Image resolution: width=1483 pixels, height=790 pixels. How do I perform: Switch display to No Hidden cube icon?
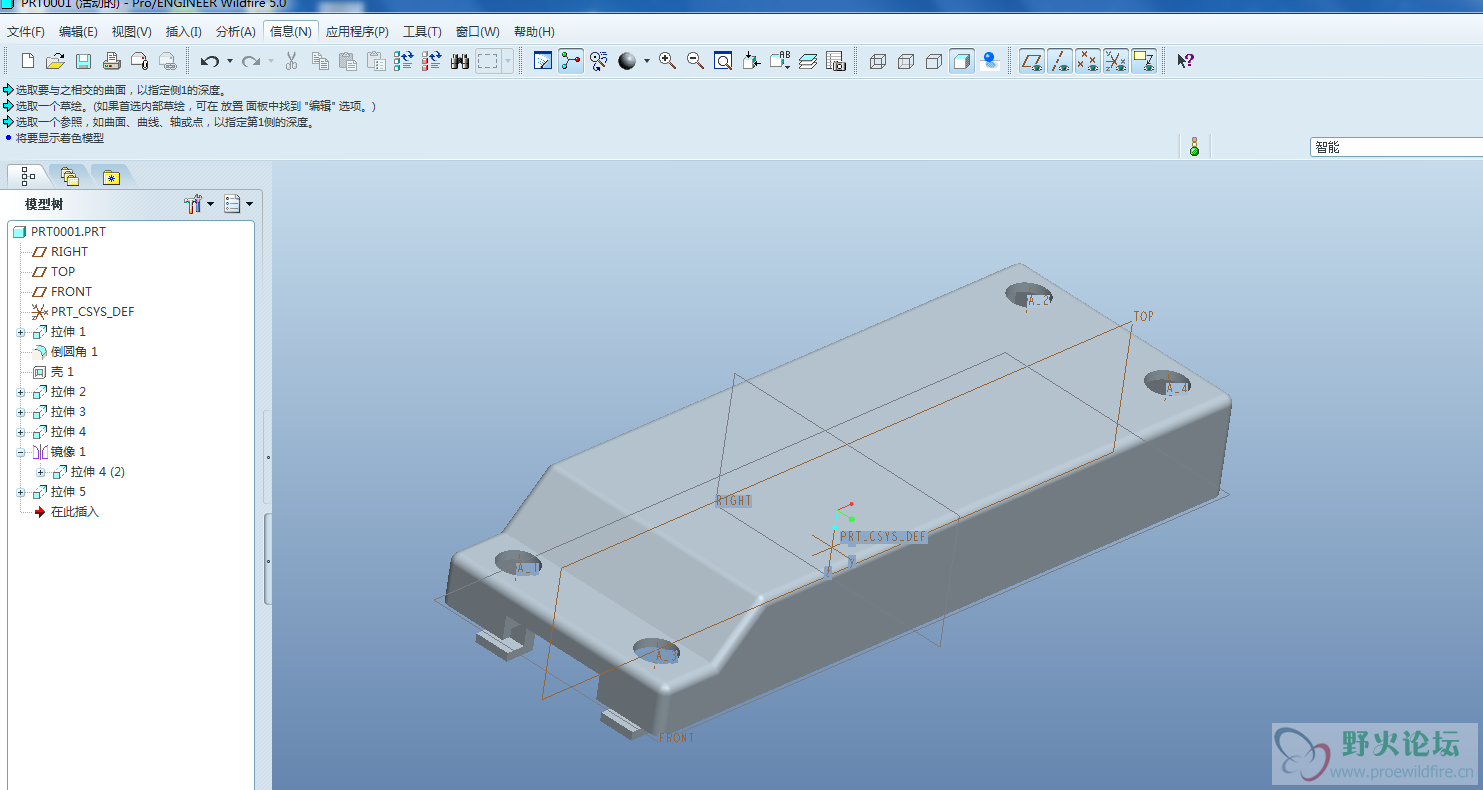pyautogui.click(x=934, y=61)
